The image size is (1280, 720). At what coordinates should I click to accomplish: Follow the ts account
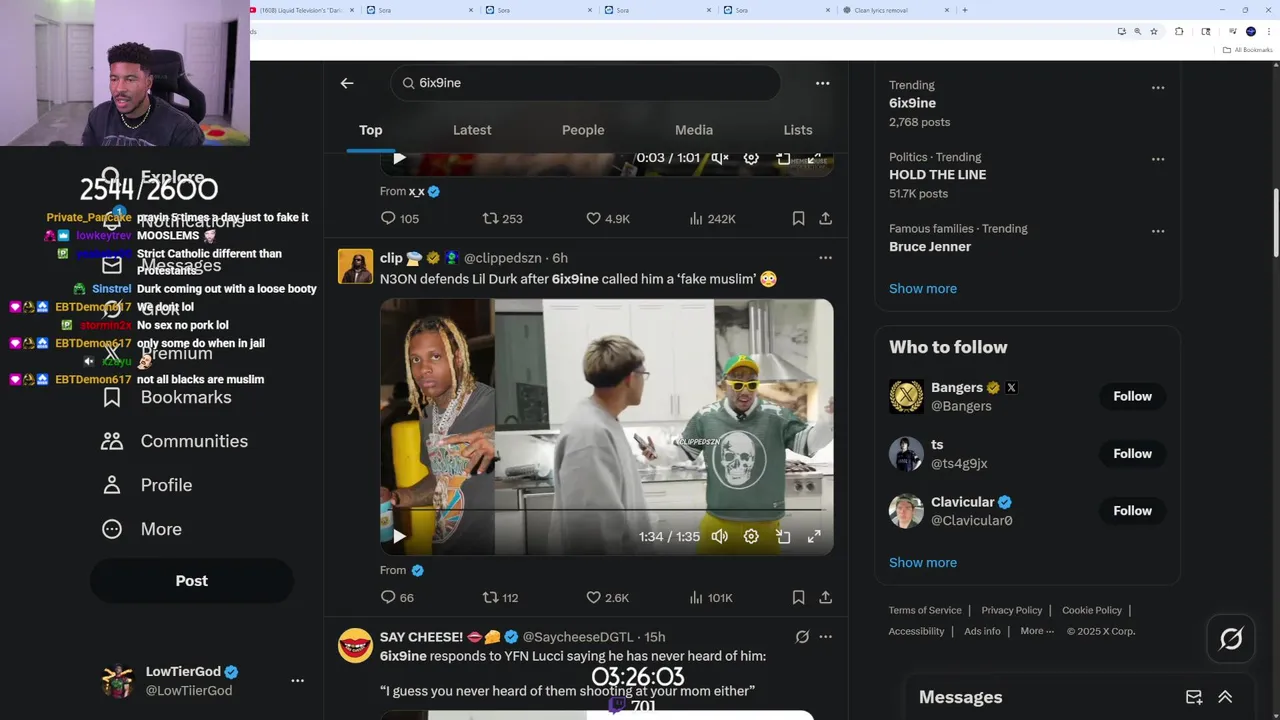1132,453
